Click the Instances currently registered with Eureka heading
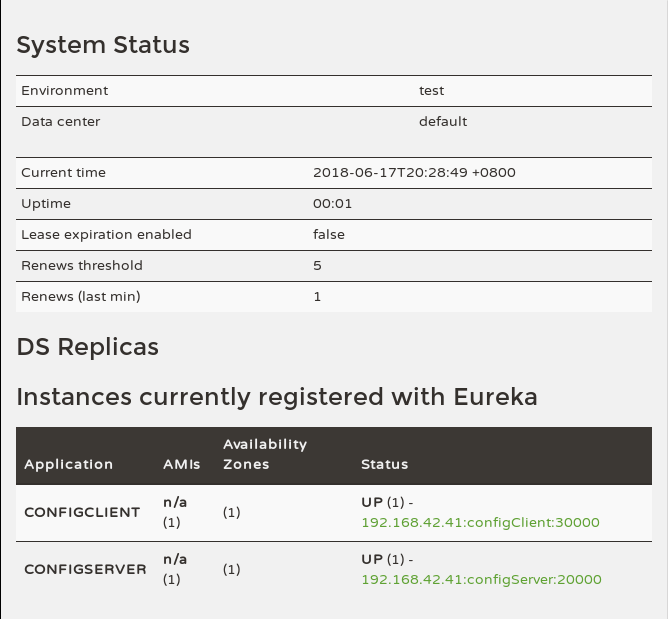 [x=277, y=397]
